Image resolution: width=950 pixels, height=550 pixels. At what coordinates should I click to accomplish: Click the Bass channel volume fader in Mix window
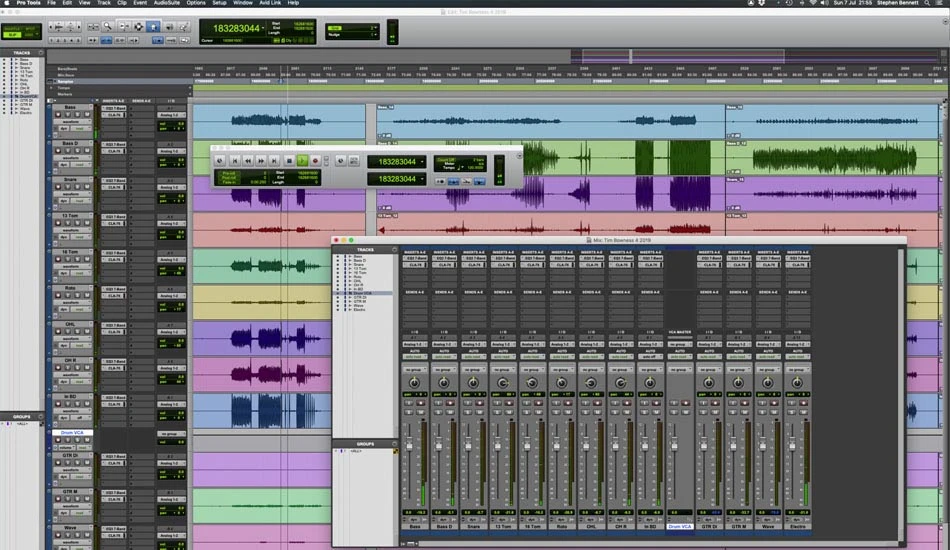coord(410,446)
